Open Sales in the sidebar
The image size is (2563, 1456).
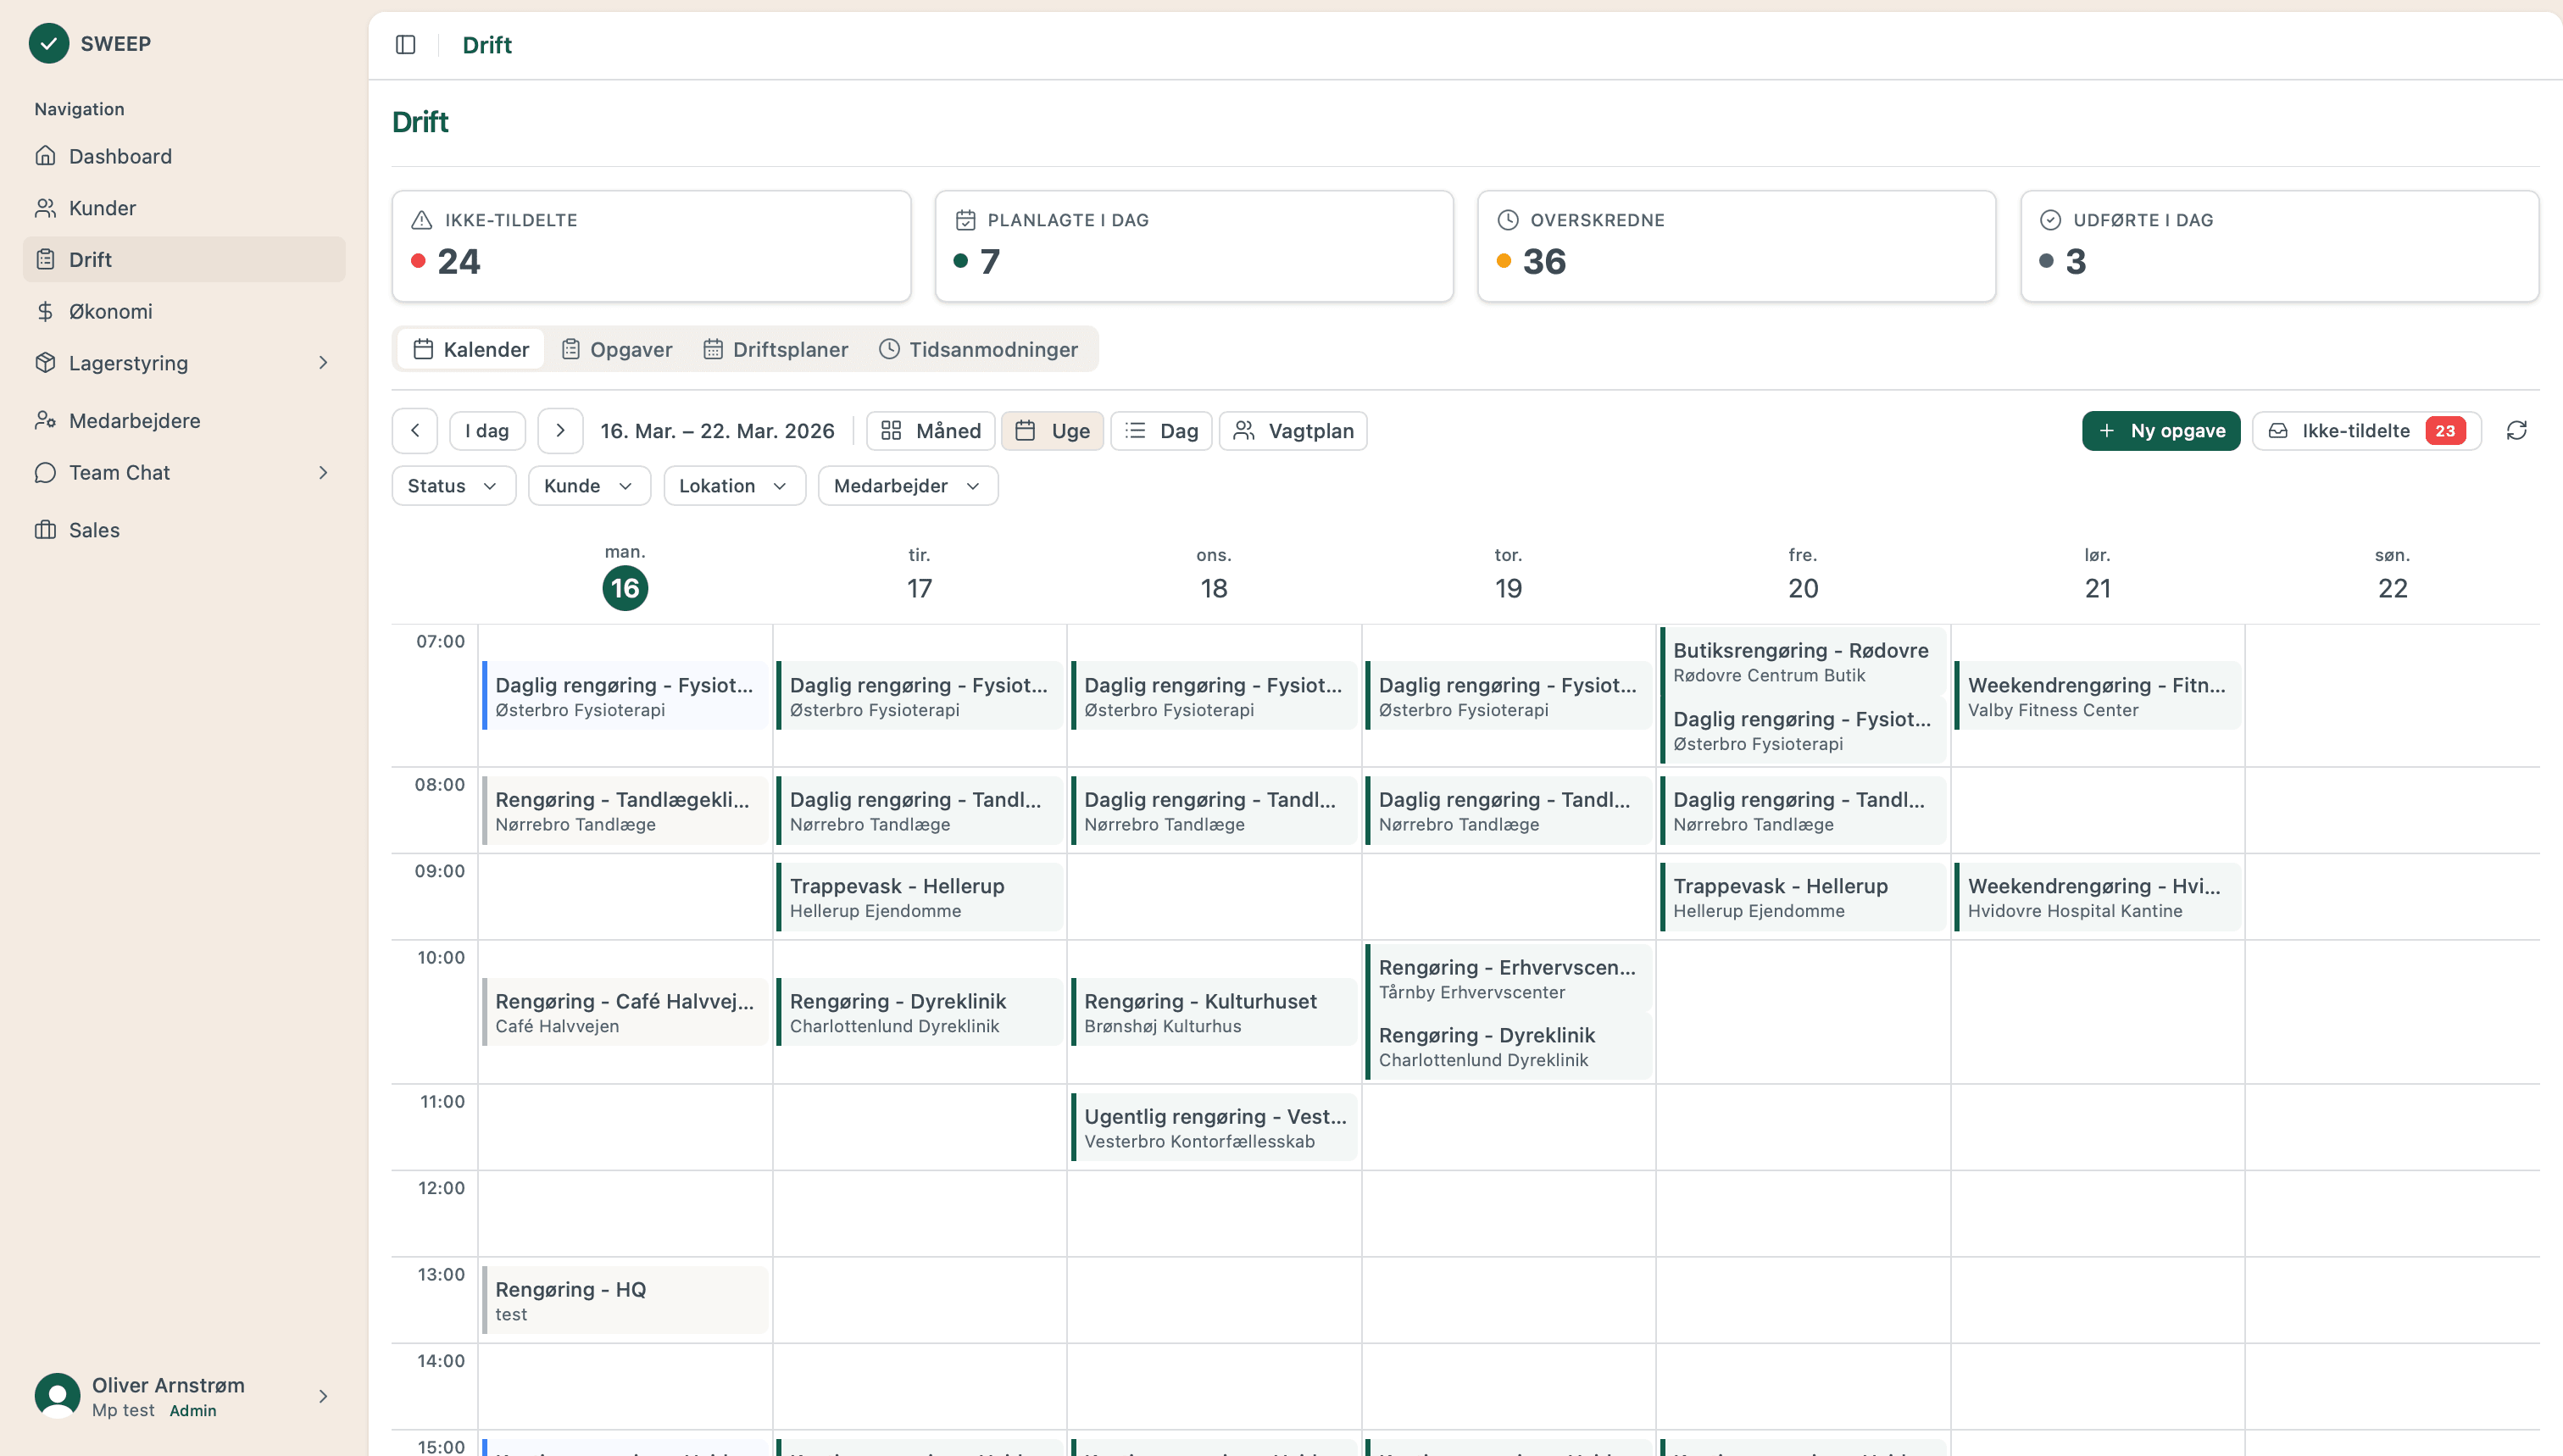pos(94,530)
